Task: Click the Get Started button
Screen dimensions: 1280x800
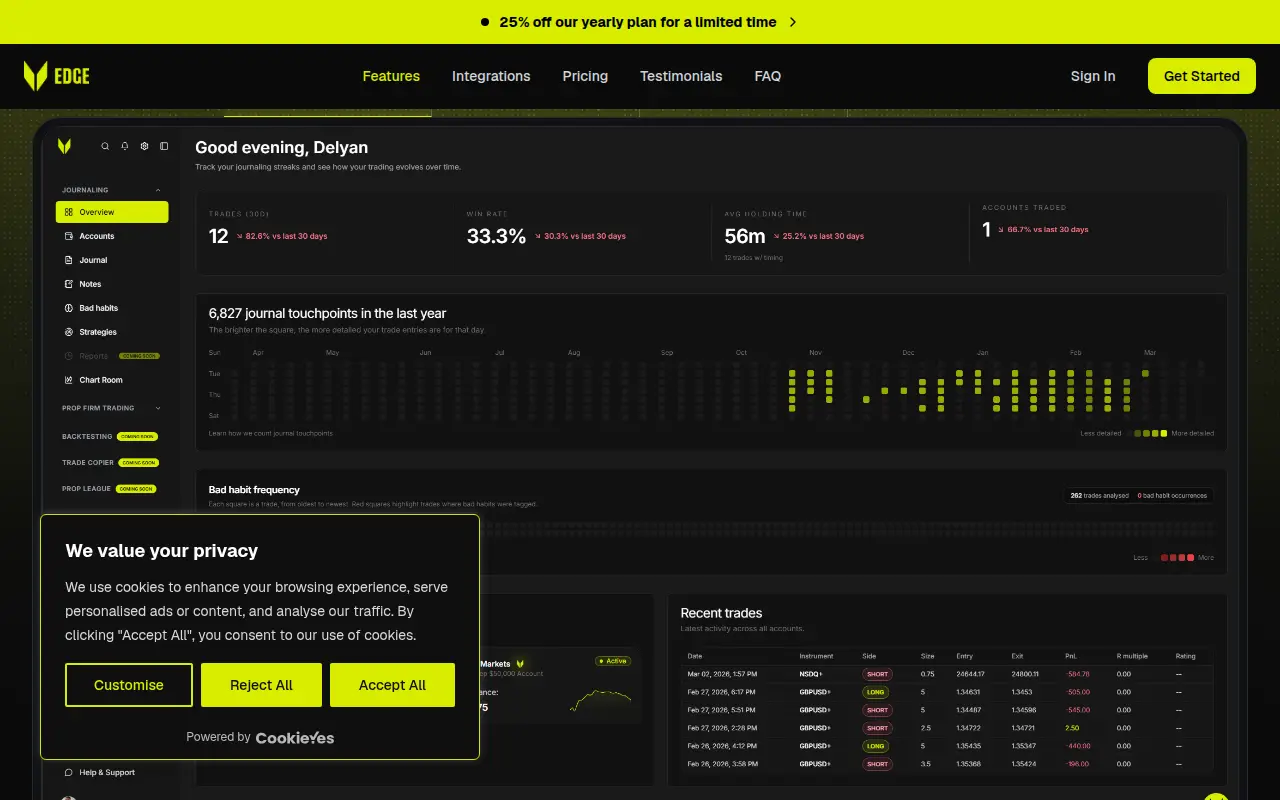Action: click(x=1202, y=76)
